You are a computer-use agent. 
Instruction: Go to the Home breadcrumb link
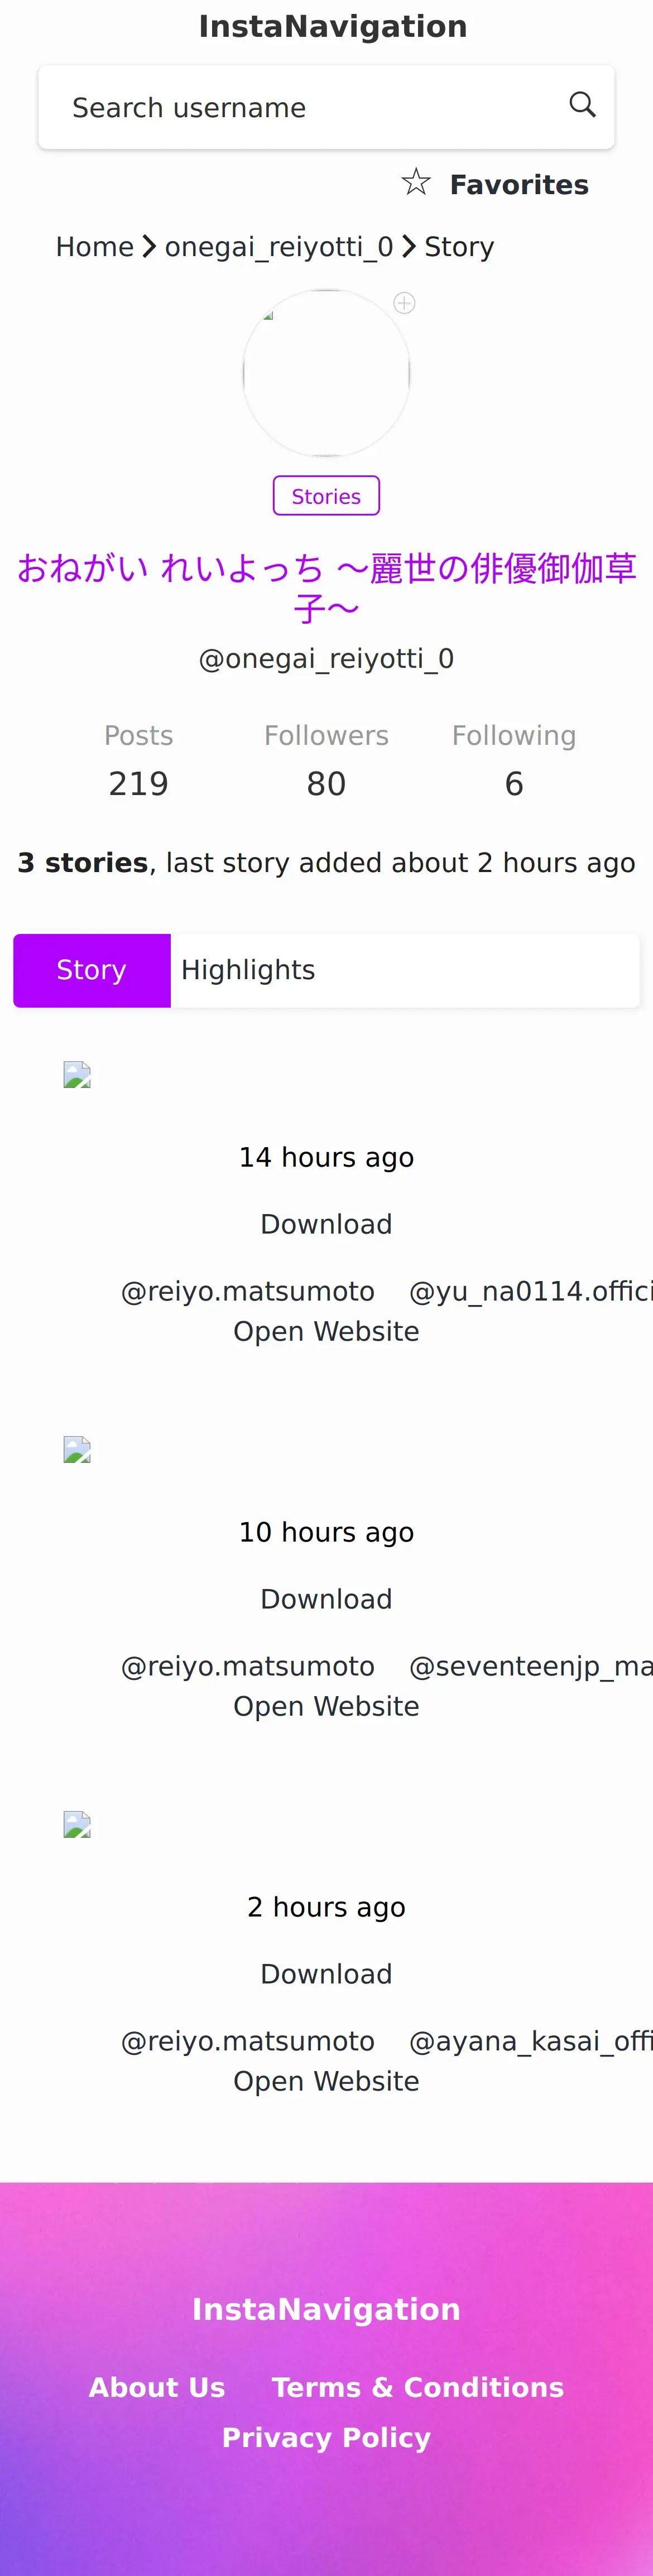[x=95, y=247]
